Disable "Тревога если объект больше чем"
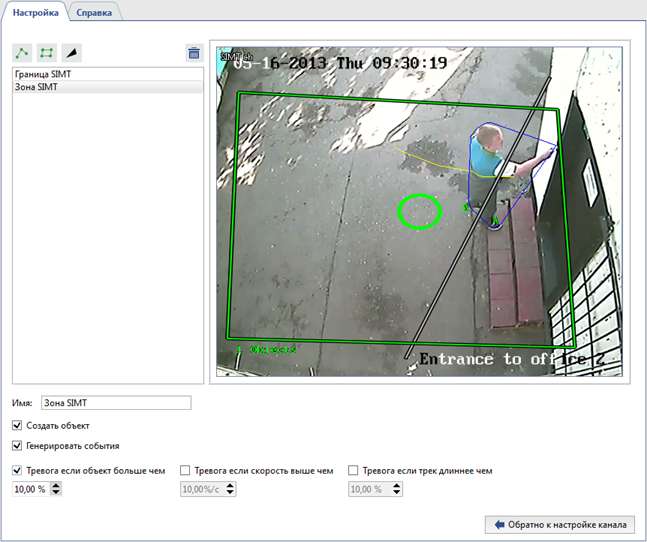The width and height of the screenshot is (647, 542). [17, 470]
